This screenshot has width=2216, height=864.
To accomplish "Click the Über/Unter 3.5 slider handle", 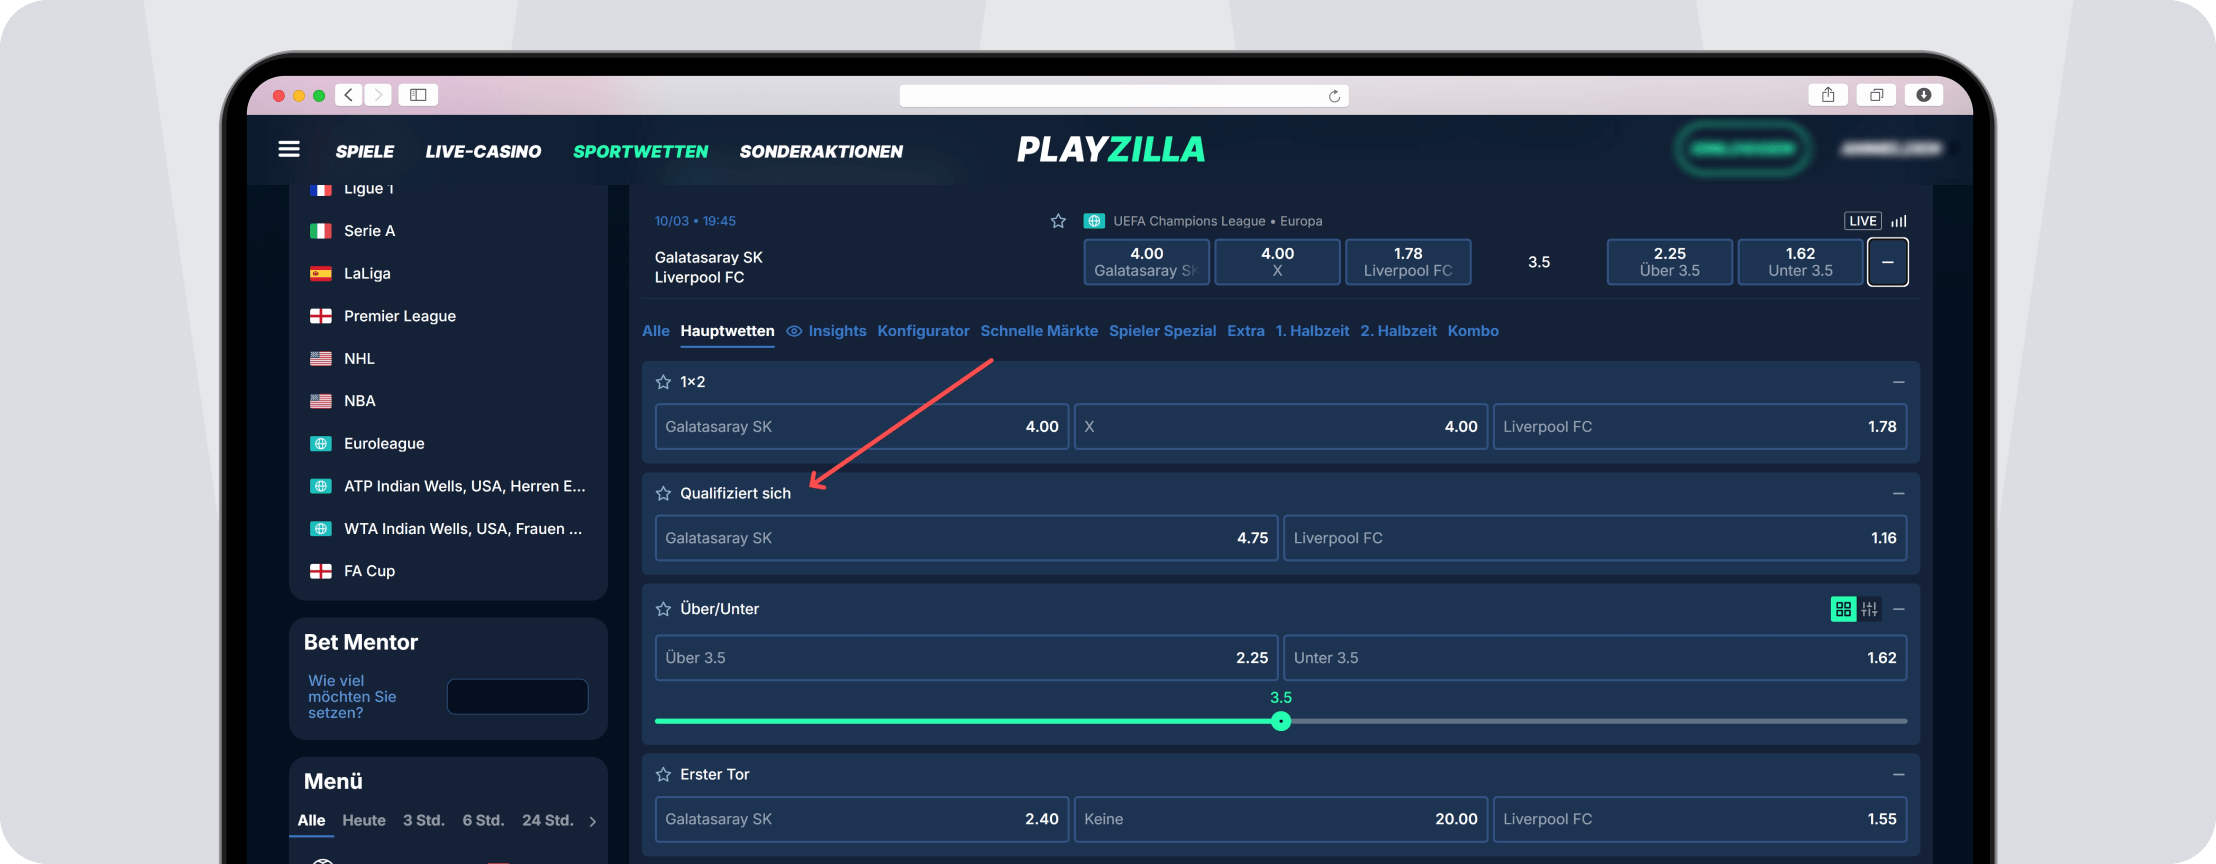I will coord(1281,721).
